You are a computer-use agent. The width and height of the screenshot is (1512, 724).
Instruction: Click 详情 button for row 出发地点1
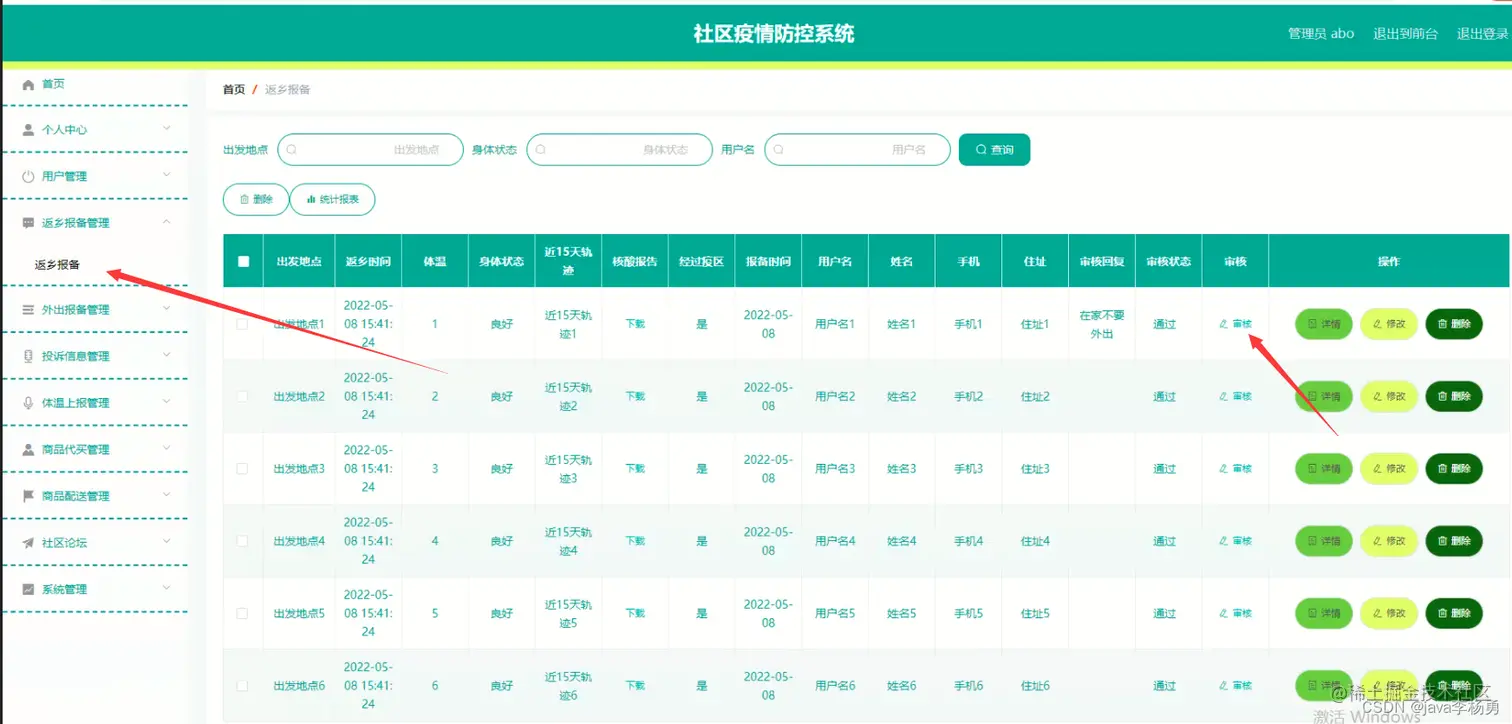(x=1324, y=324)
